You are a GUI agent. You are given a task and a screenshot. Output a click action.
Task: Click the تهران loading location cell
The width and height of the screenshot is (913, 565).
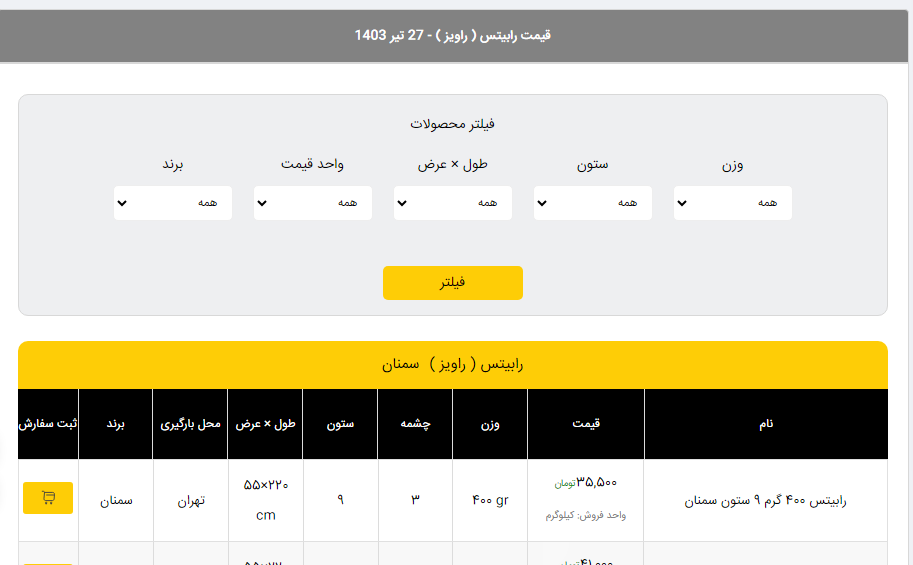pyautogui.click(x=190, y=500)
